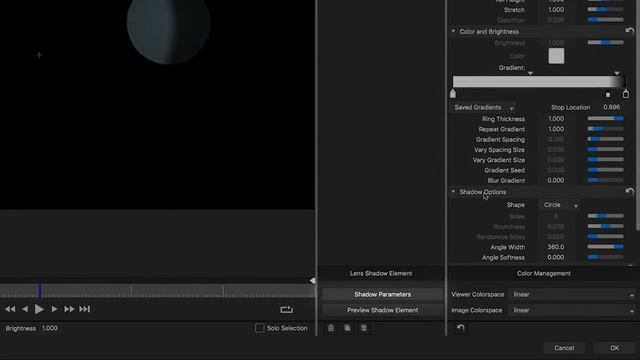Adjust the Ring Thickness slider
The image size is (640, 360).
coord(605,118)
